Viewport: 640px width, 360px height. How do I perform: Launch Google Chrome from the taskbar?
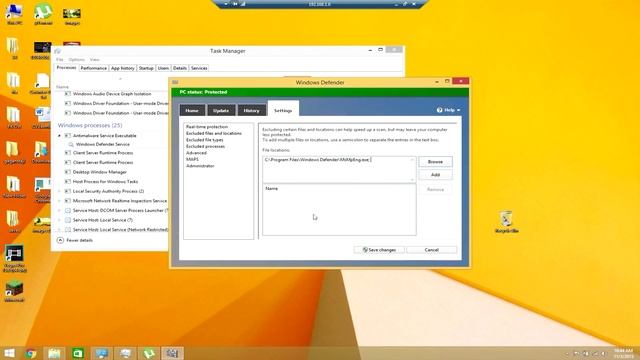click(31, 353)
